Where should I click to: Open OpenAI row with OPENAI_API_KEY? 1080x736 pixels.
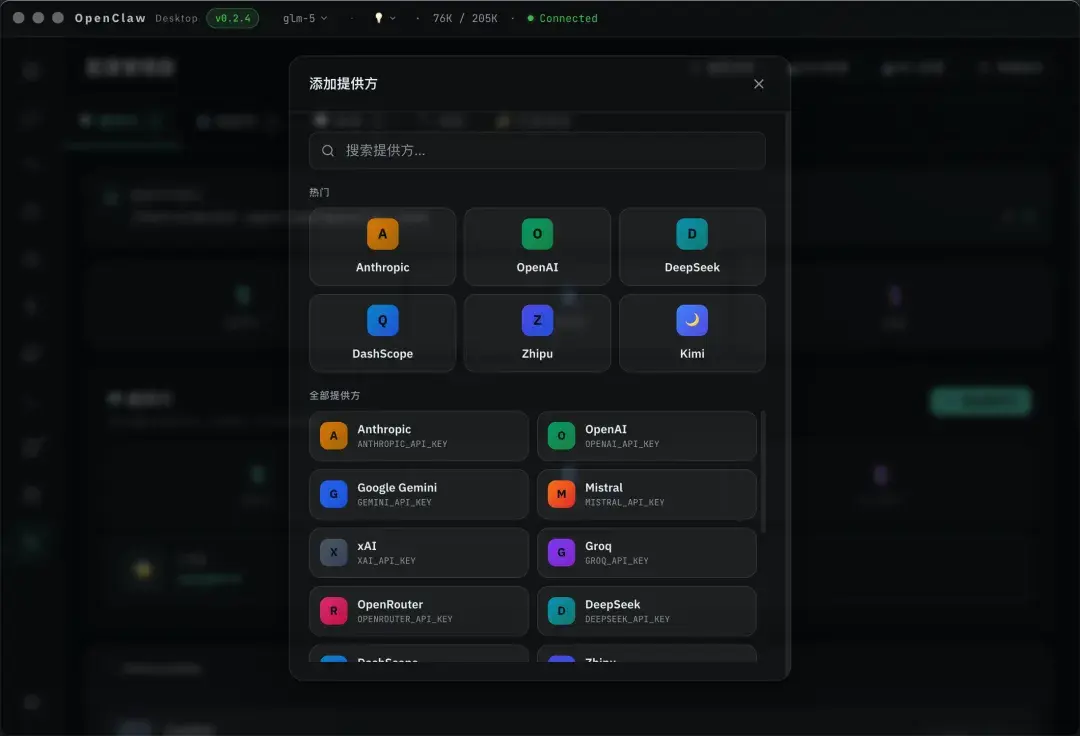coord(647,436)
